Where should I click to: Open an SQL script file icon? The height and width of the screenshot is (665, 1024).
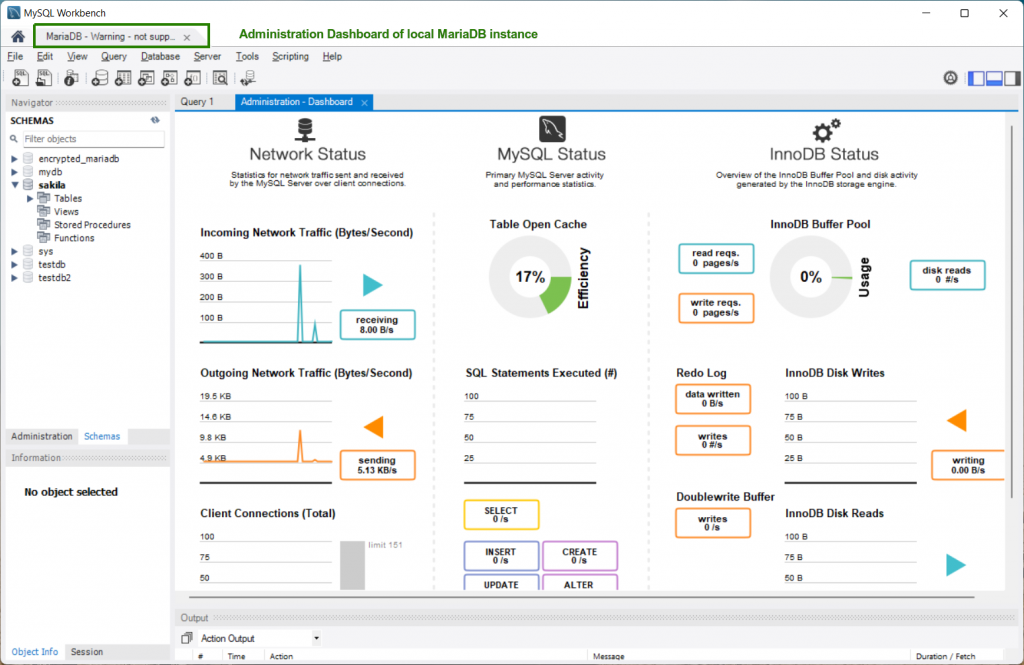tap(44, 78)
